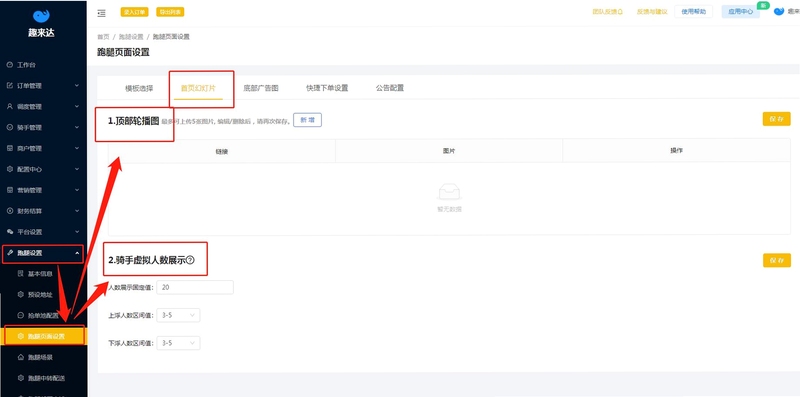Click the 调度管理 person icon in the sidebar
Viewport: 800px width, 397px height.
coord(10,107)
